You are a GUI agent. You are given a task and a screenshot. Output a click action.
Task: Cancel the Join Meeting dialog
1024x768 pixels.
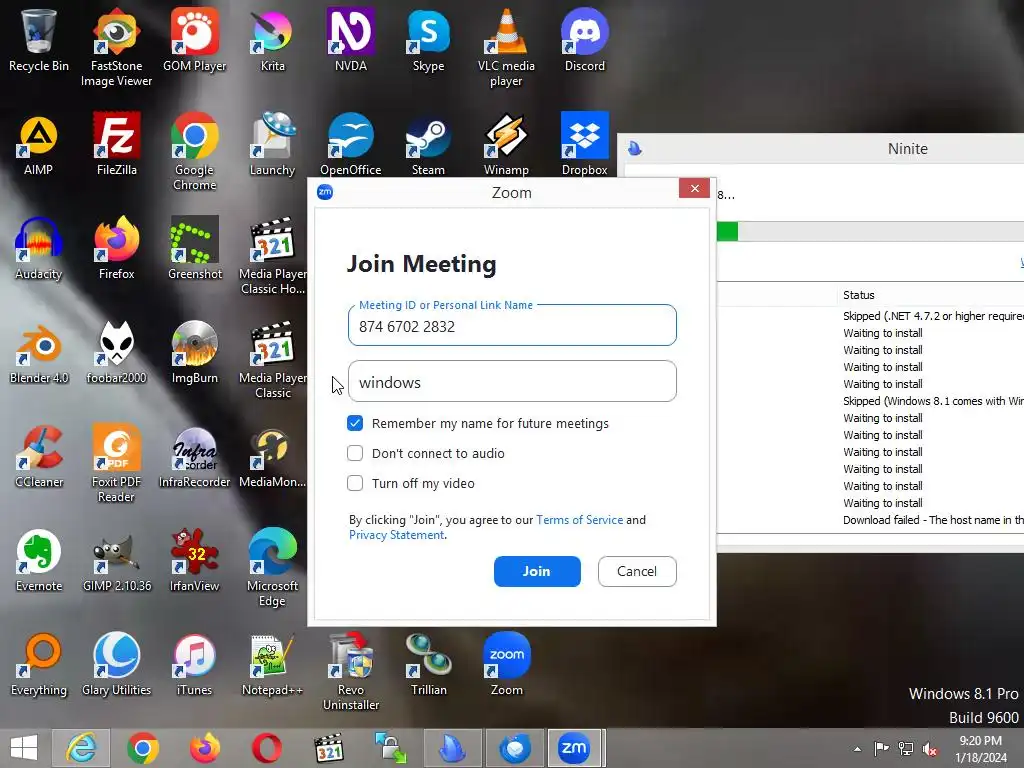click(637, 571)
